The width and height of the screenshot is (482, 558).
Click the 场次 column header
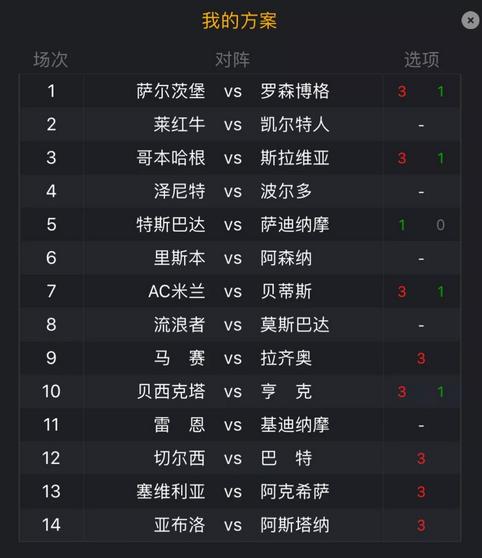point(51,60)
